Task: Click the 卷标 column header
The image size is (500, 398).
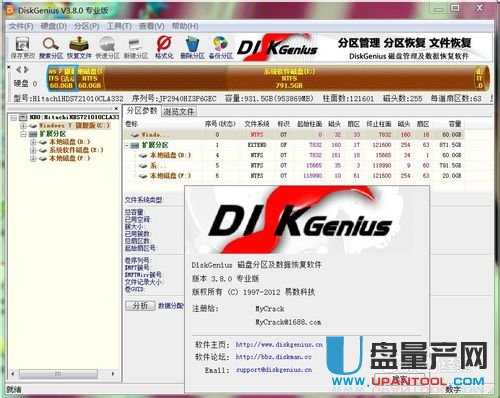Action: pos(131,124)
